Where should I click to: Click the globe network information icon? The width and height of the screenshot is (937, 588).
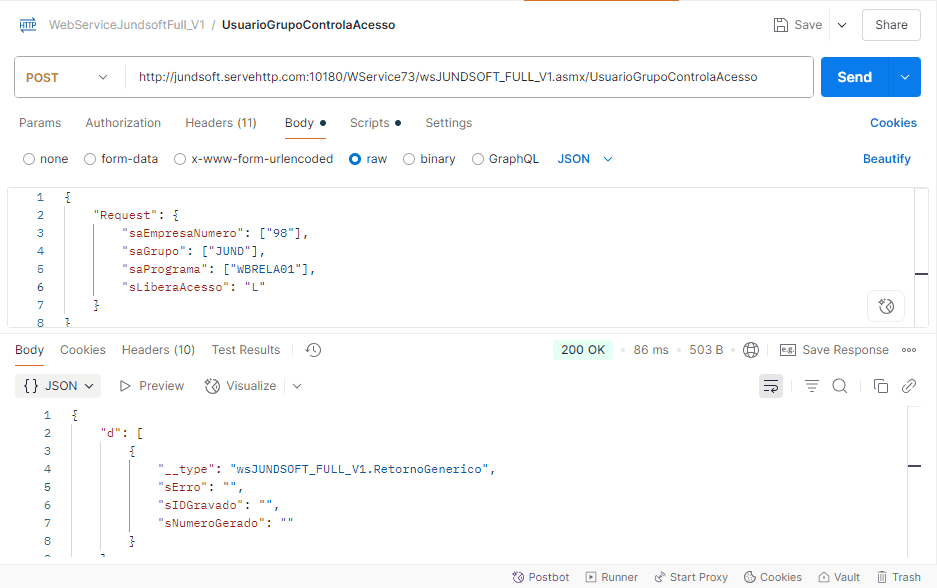[x=751, y=350]
